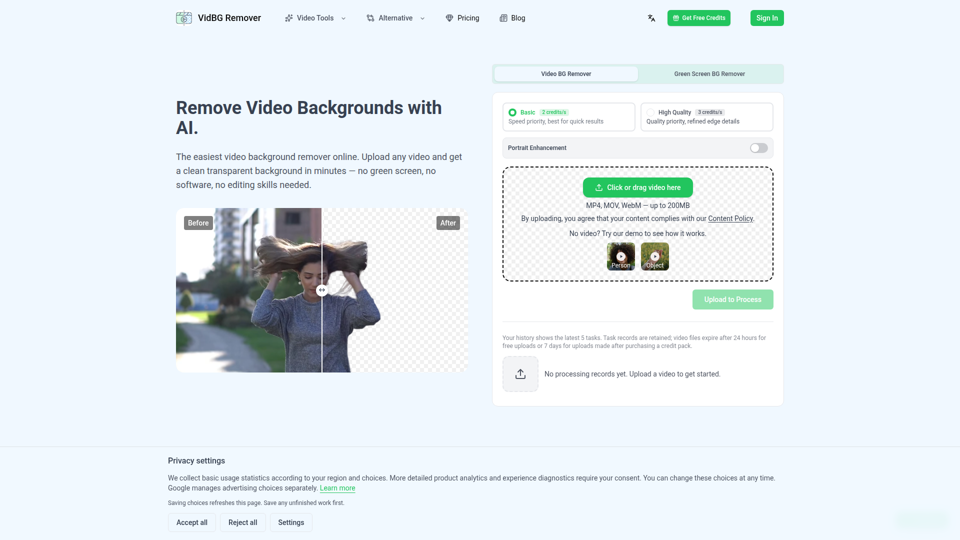Click the '3 credits/s' badge
Image resolution: width=960 pixels, height=540 pixels.
tap(710, 113)
